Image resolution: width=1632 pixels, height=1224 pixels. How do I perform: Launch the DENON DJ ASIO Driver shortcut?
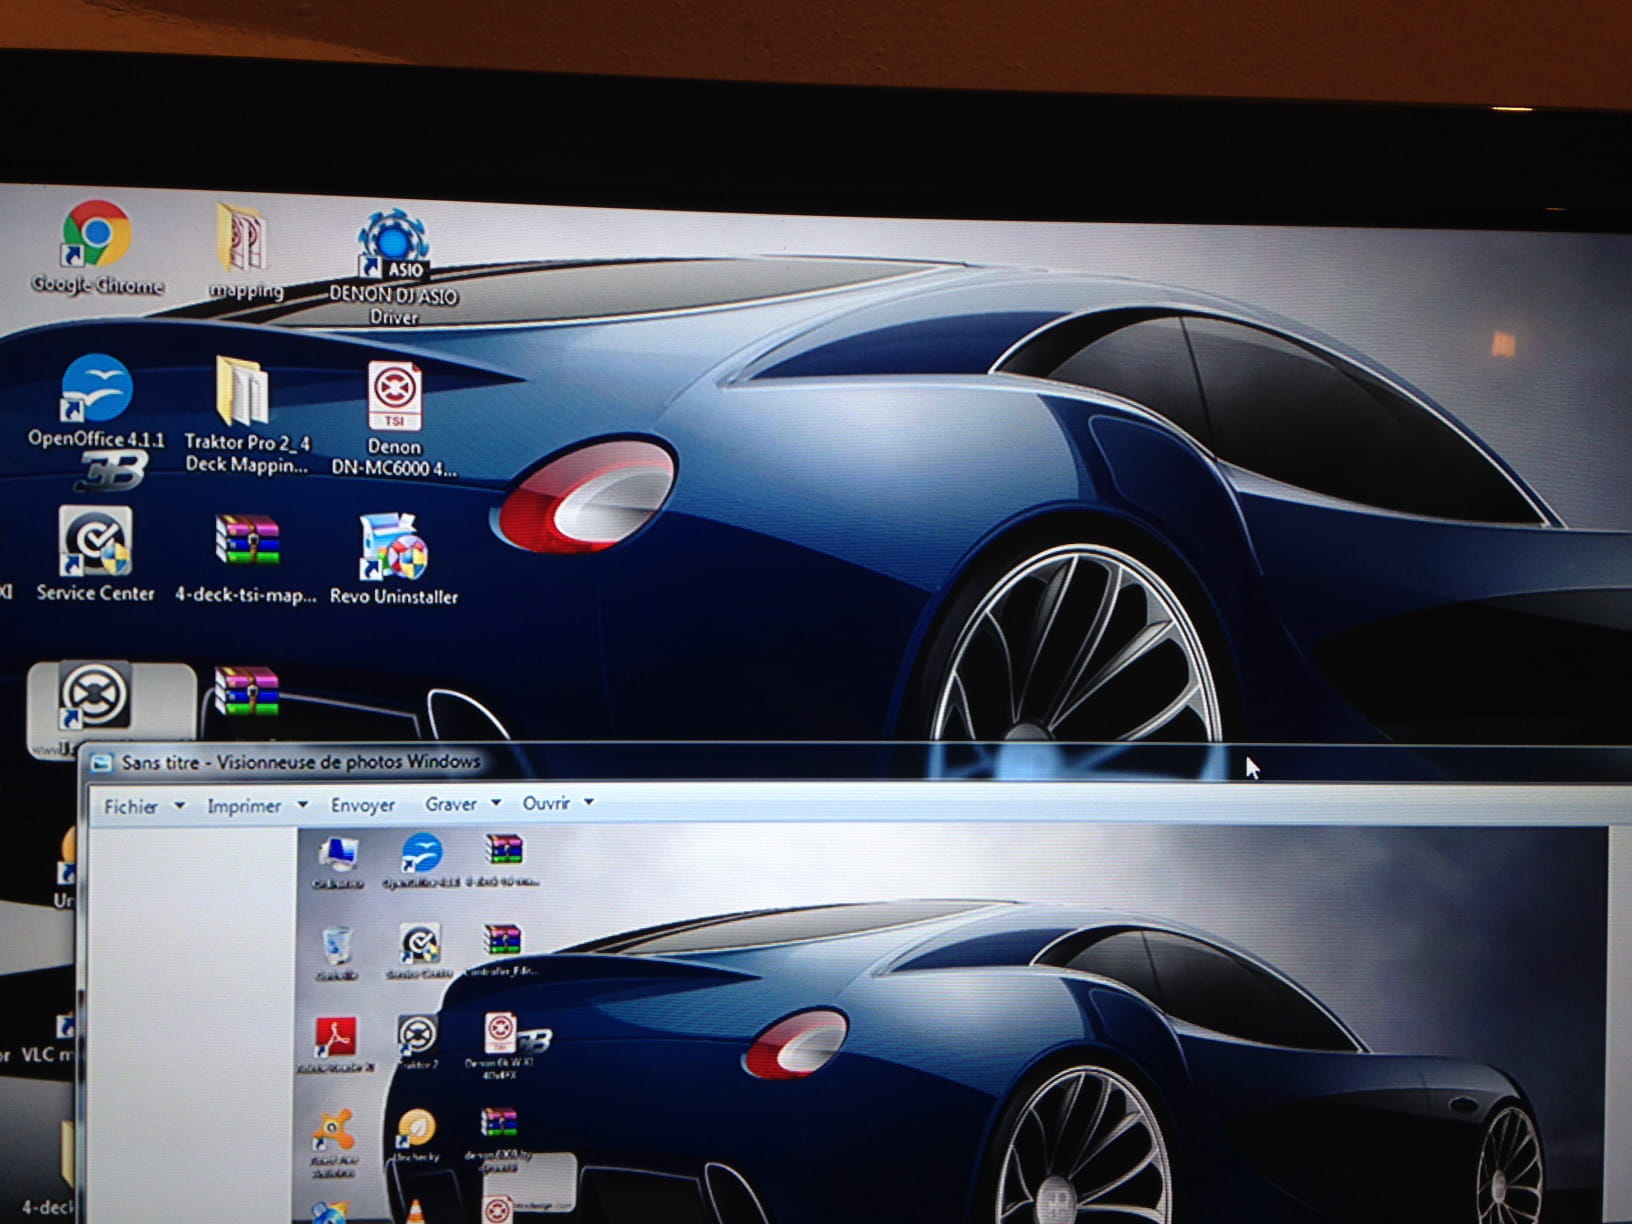click(x=394, y=246)
